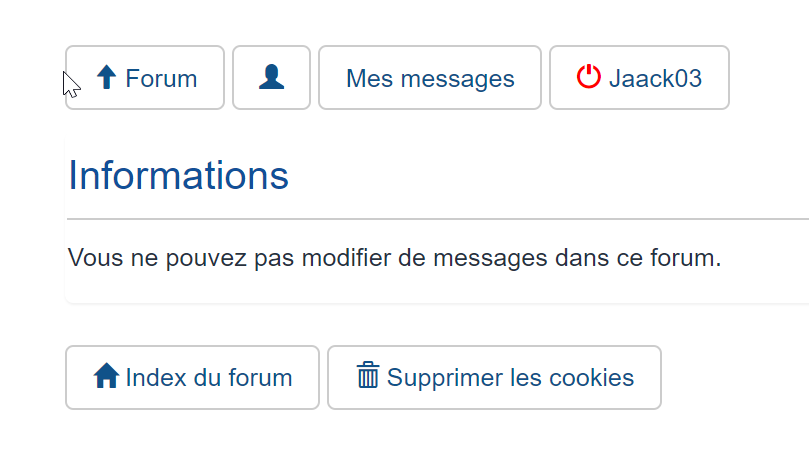Click the letter 'I' of Informations title

(x=73, y=176)
